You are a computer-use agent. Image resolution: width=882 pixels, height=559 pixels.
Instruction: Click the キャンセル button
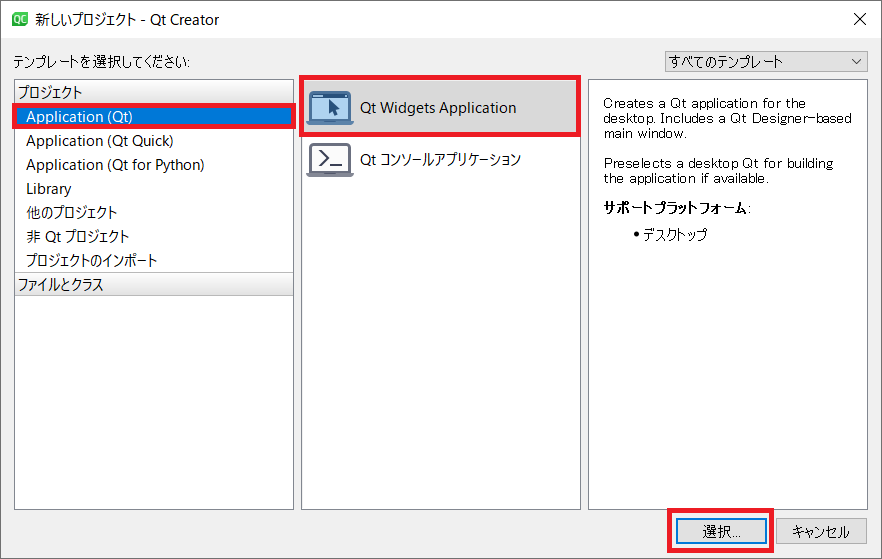(821, 531)
